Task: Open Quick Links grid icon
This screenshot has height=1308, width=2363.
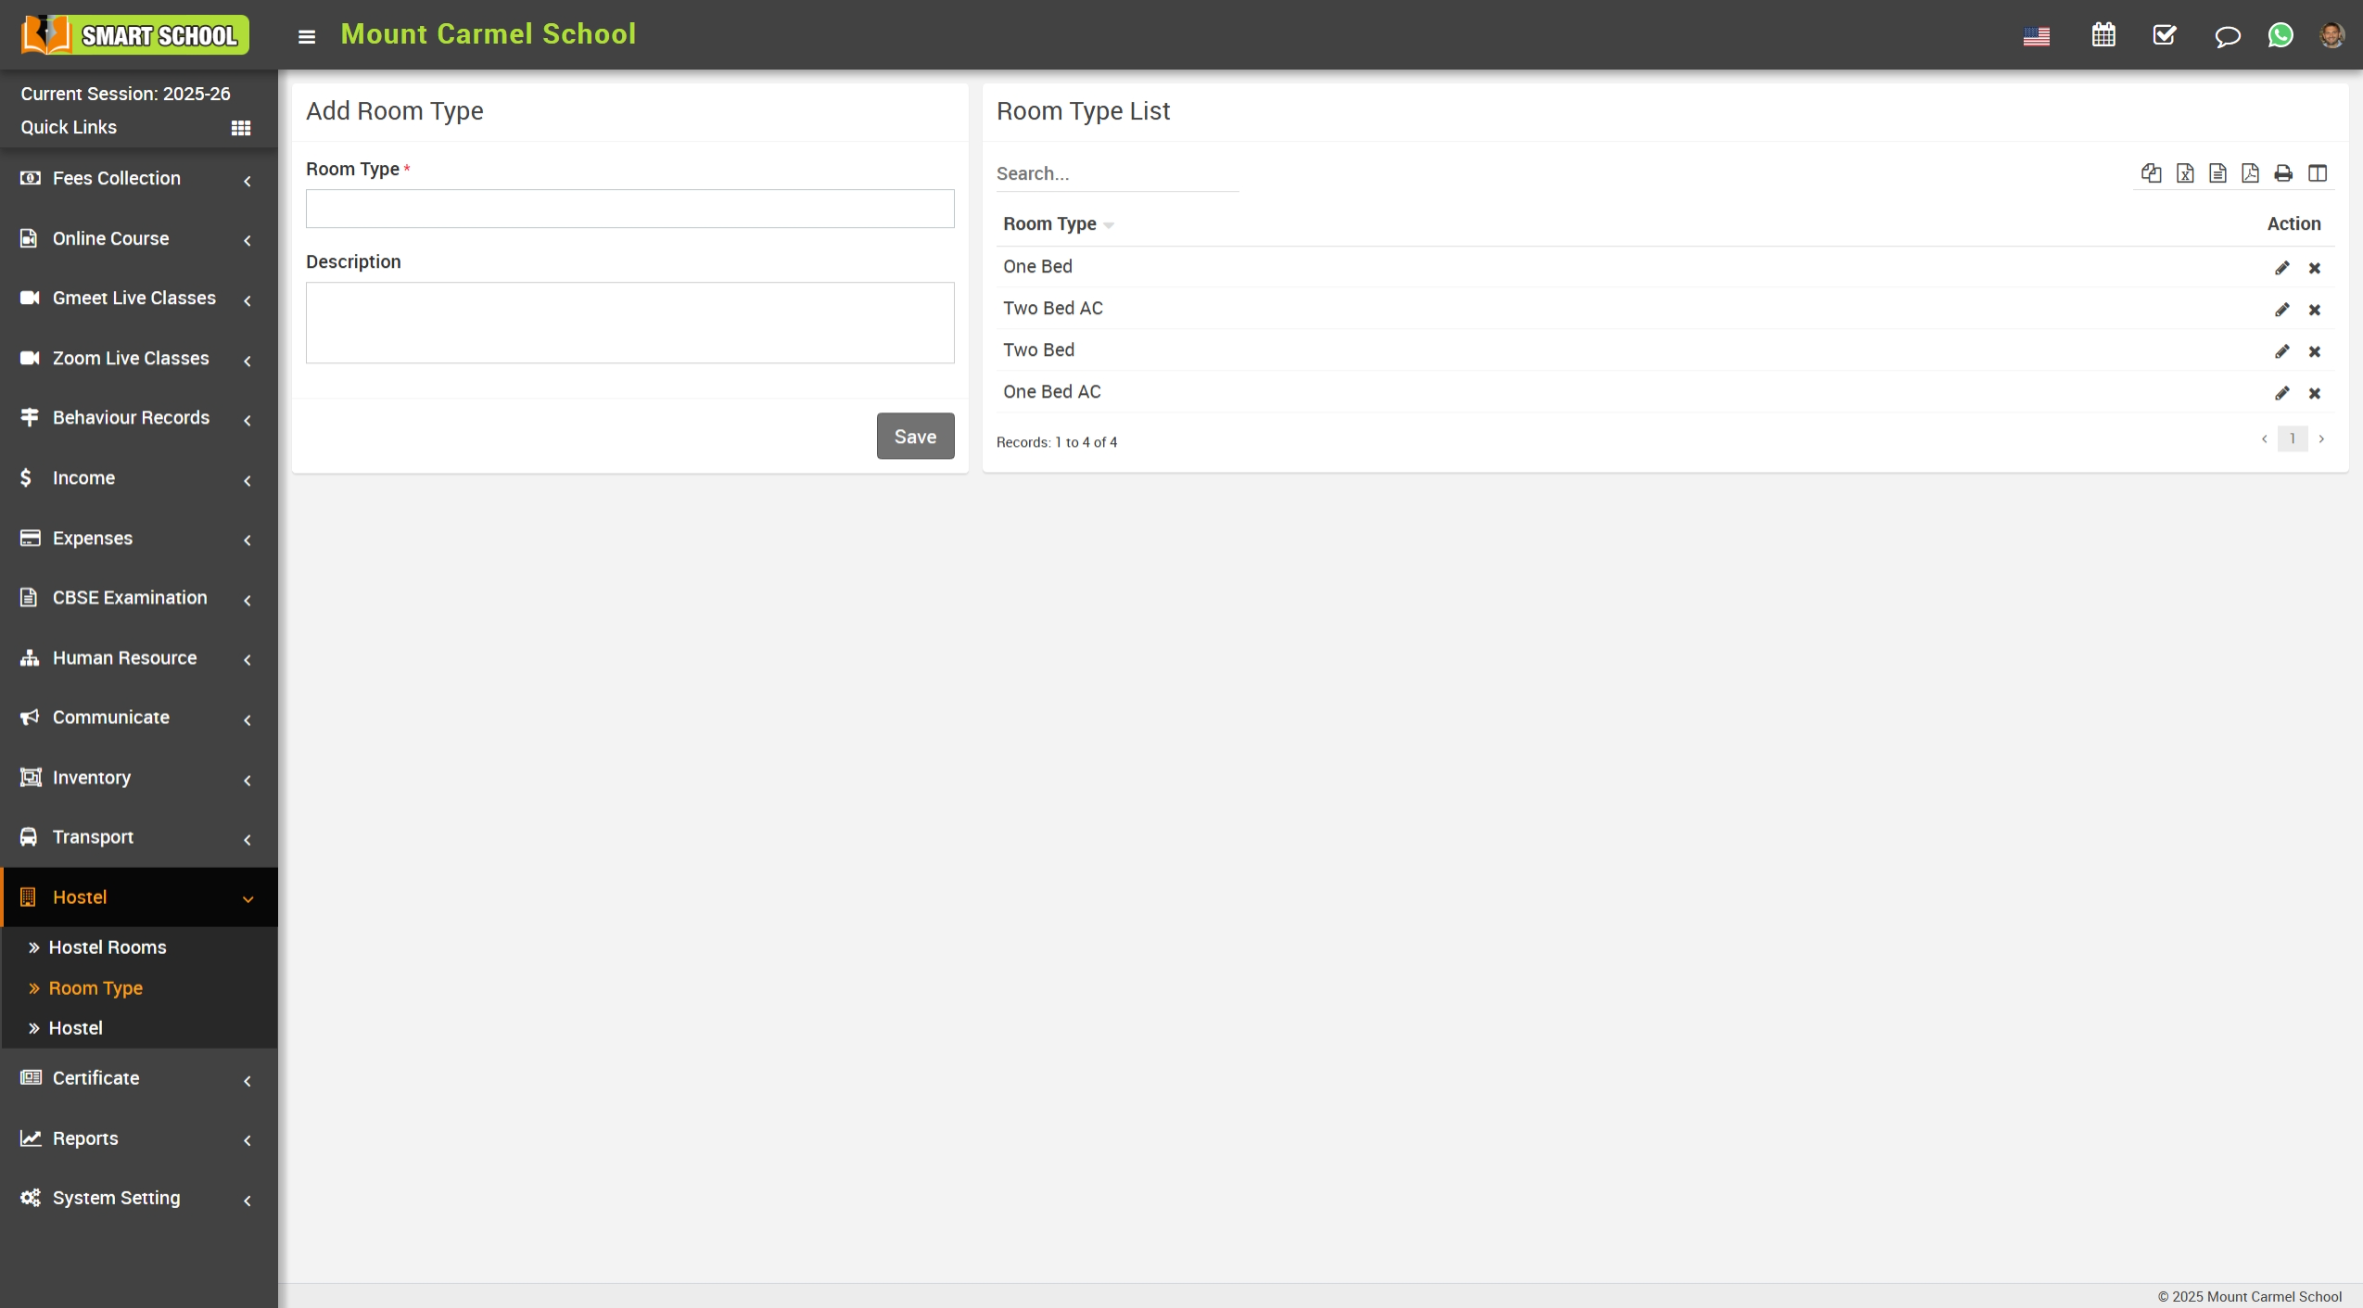Action: tap(241, 128)
